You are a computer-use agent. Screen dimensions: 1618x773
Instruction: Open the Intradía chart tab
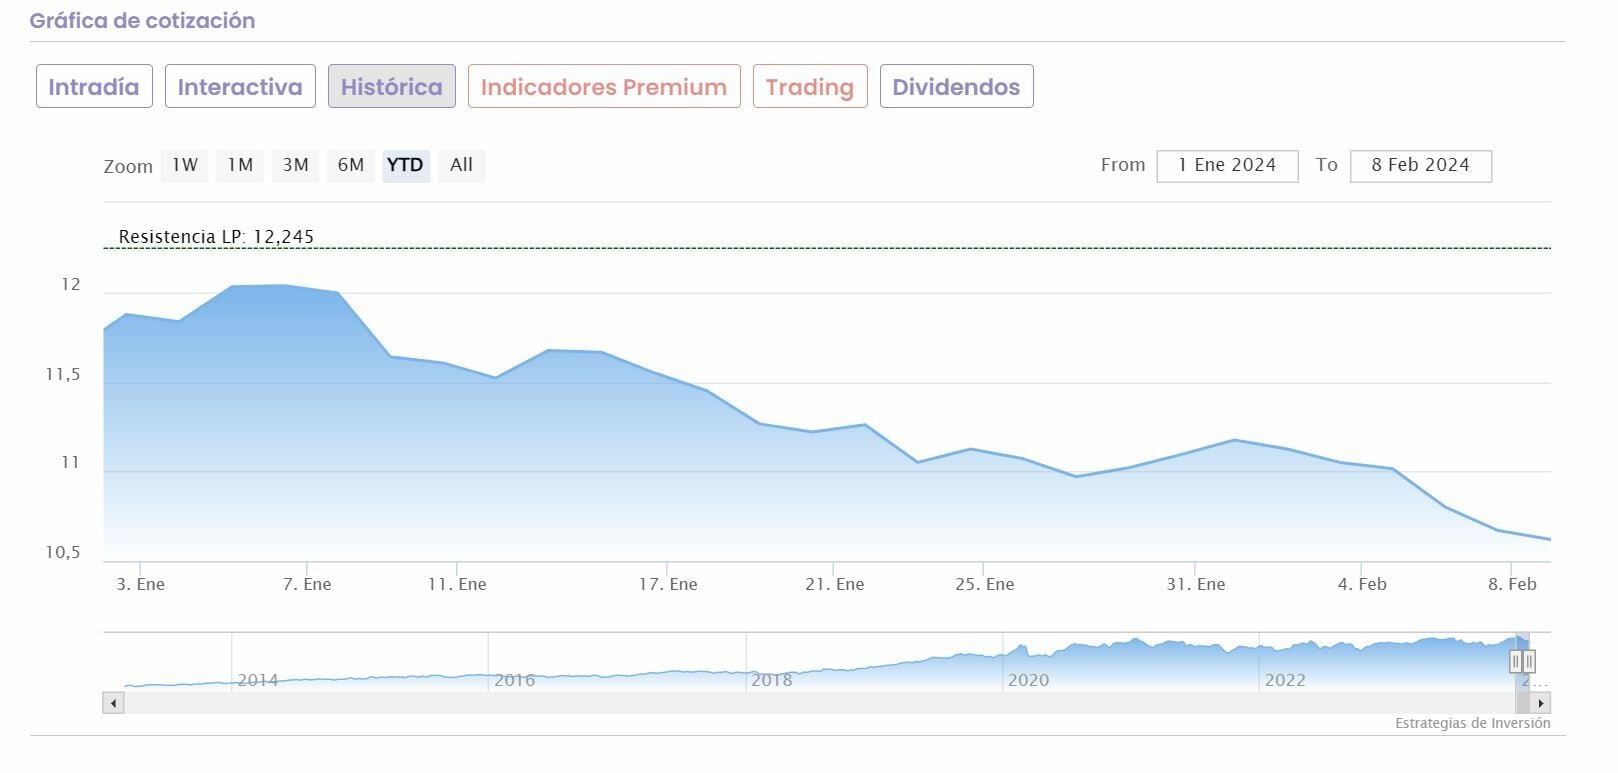click(x=94, y=87)
